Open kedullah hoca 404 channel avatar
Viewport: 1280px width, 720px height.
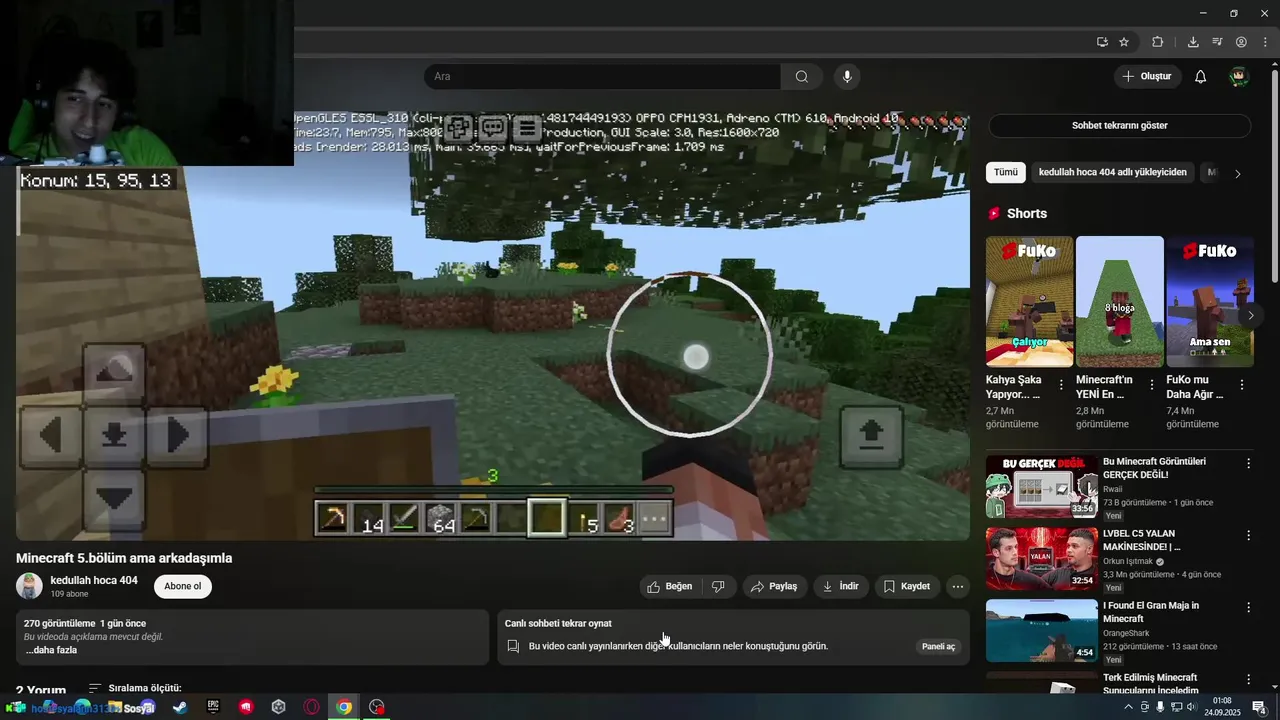29,586
